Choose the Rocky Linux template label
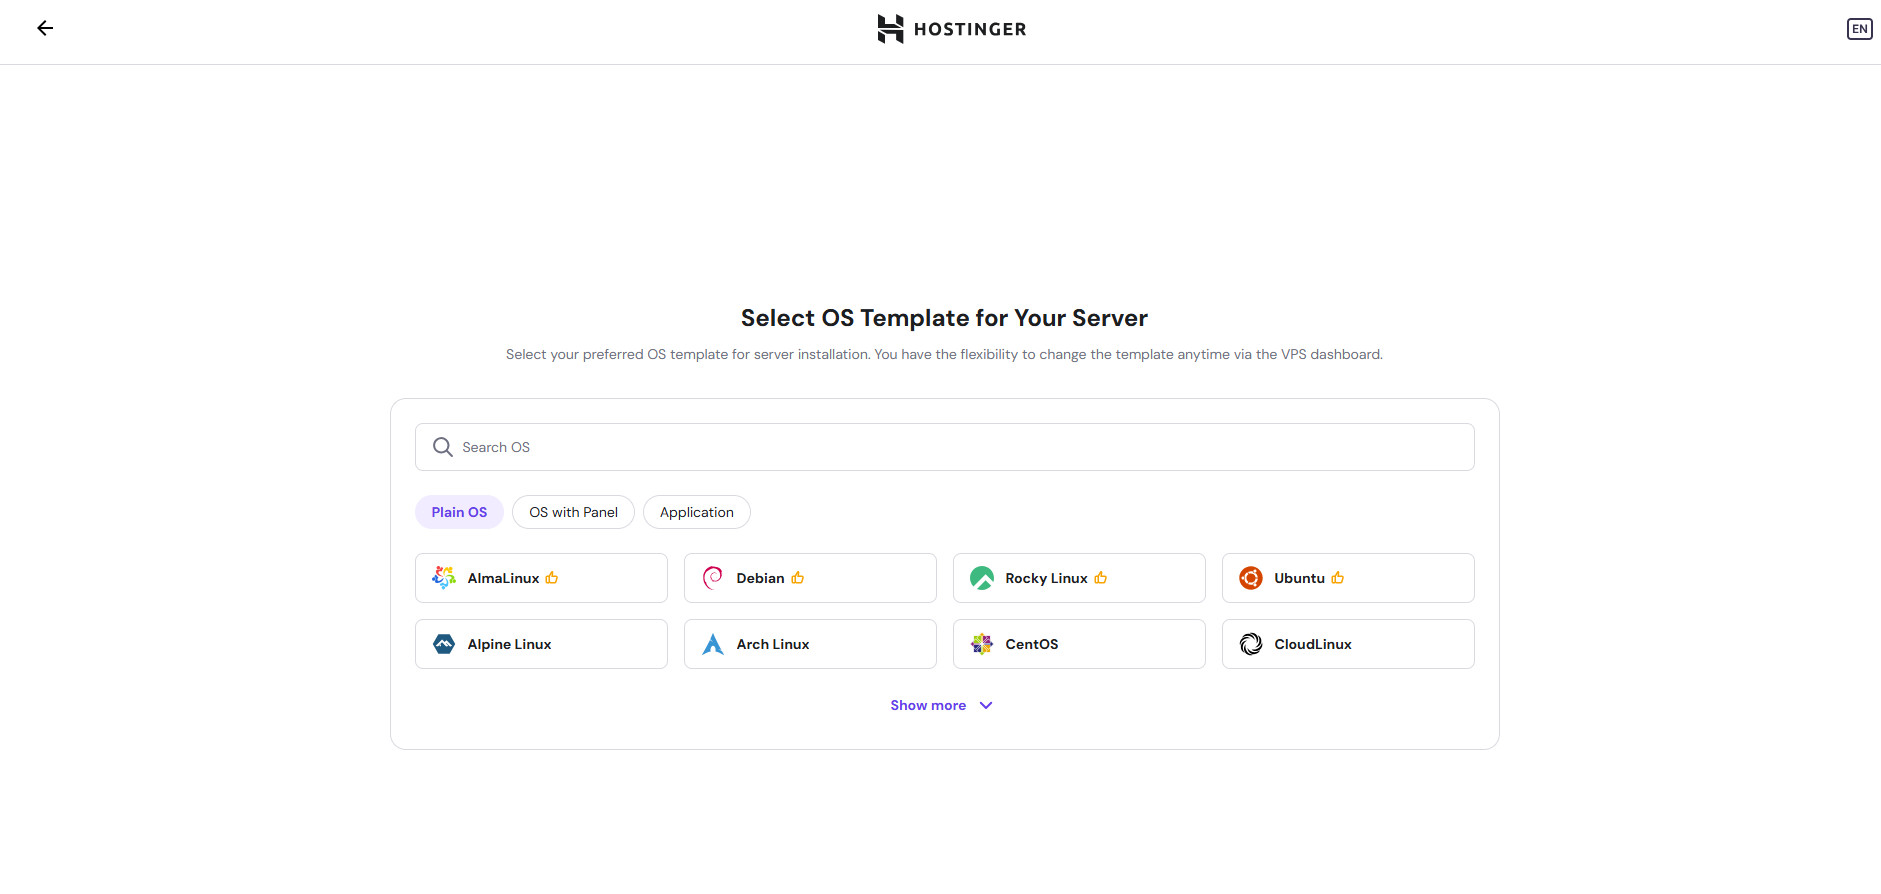The width and height of the screenshot is (1881, 894). click(x=1046, y=578)
